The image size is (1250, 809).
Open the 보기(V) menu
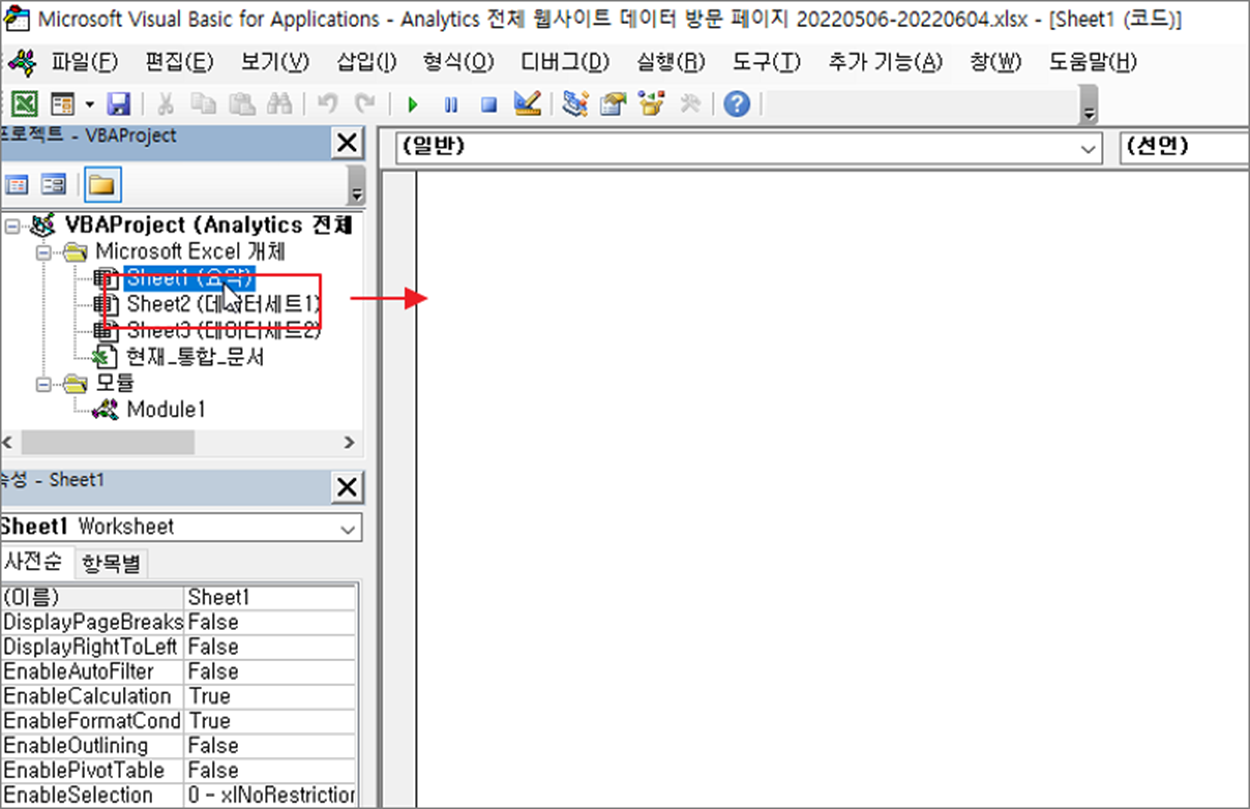(275, 62)
